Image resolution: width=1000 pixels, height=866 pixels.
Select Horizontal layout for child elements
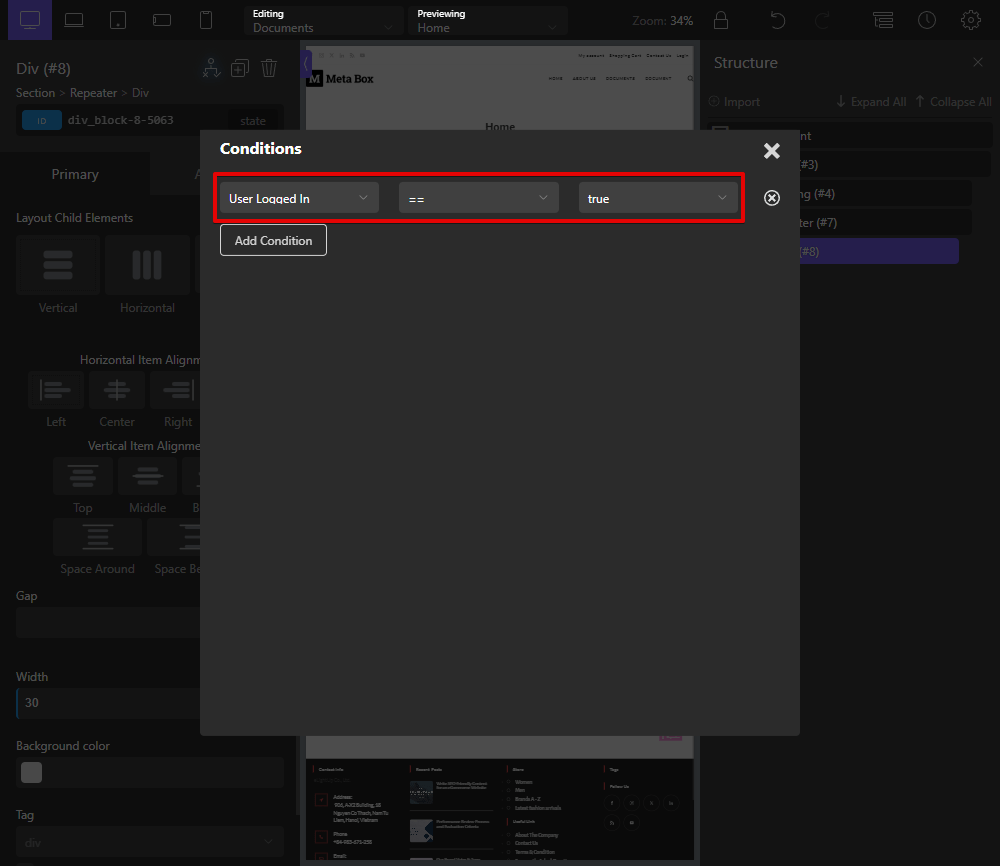pyautogui.click(x=147, y=265)
